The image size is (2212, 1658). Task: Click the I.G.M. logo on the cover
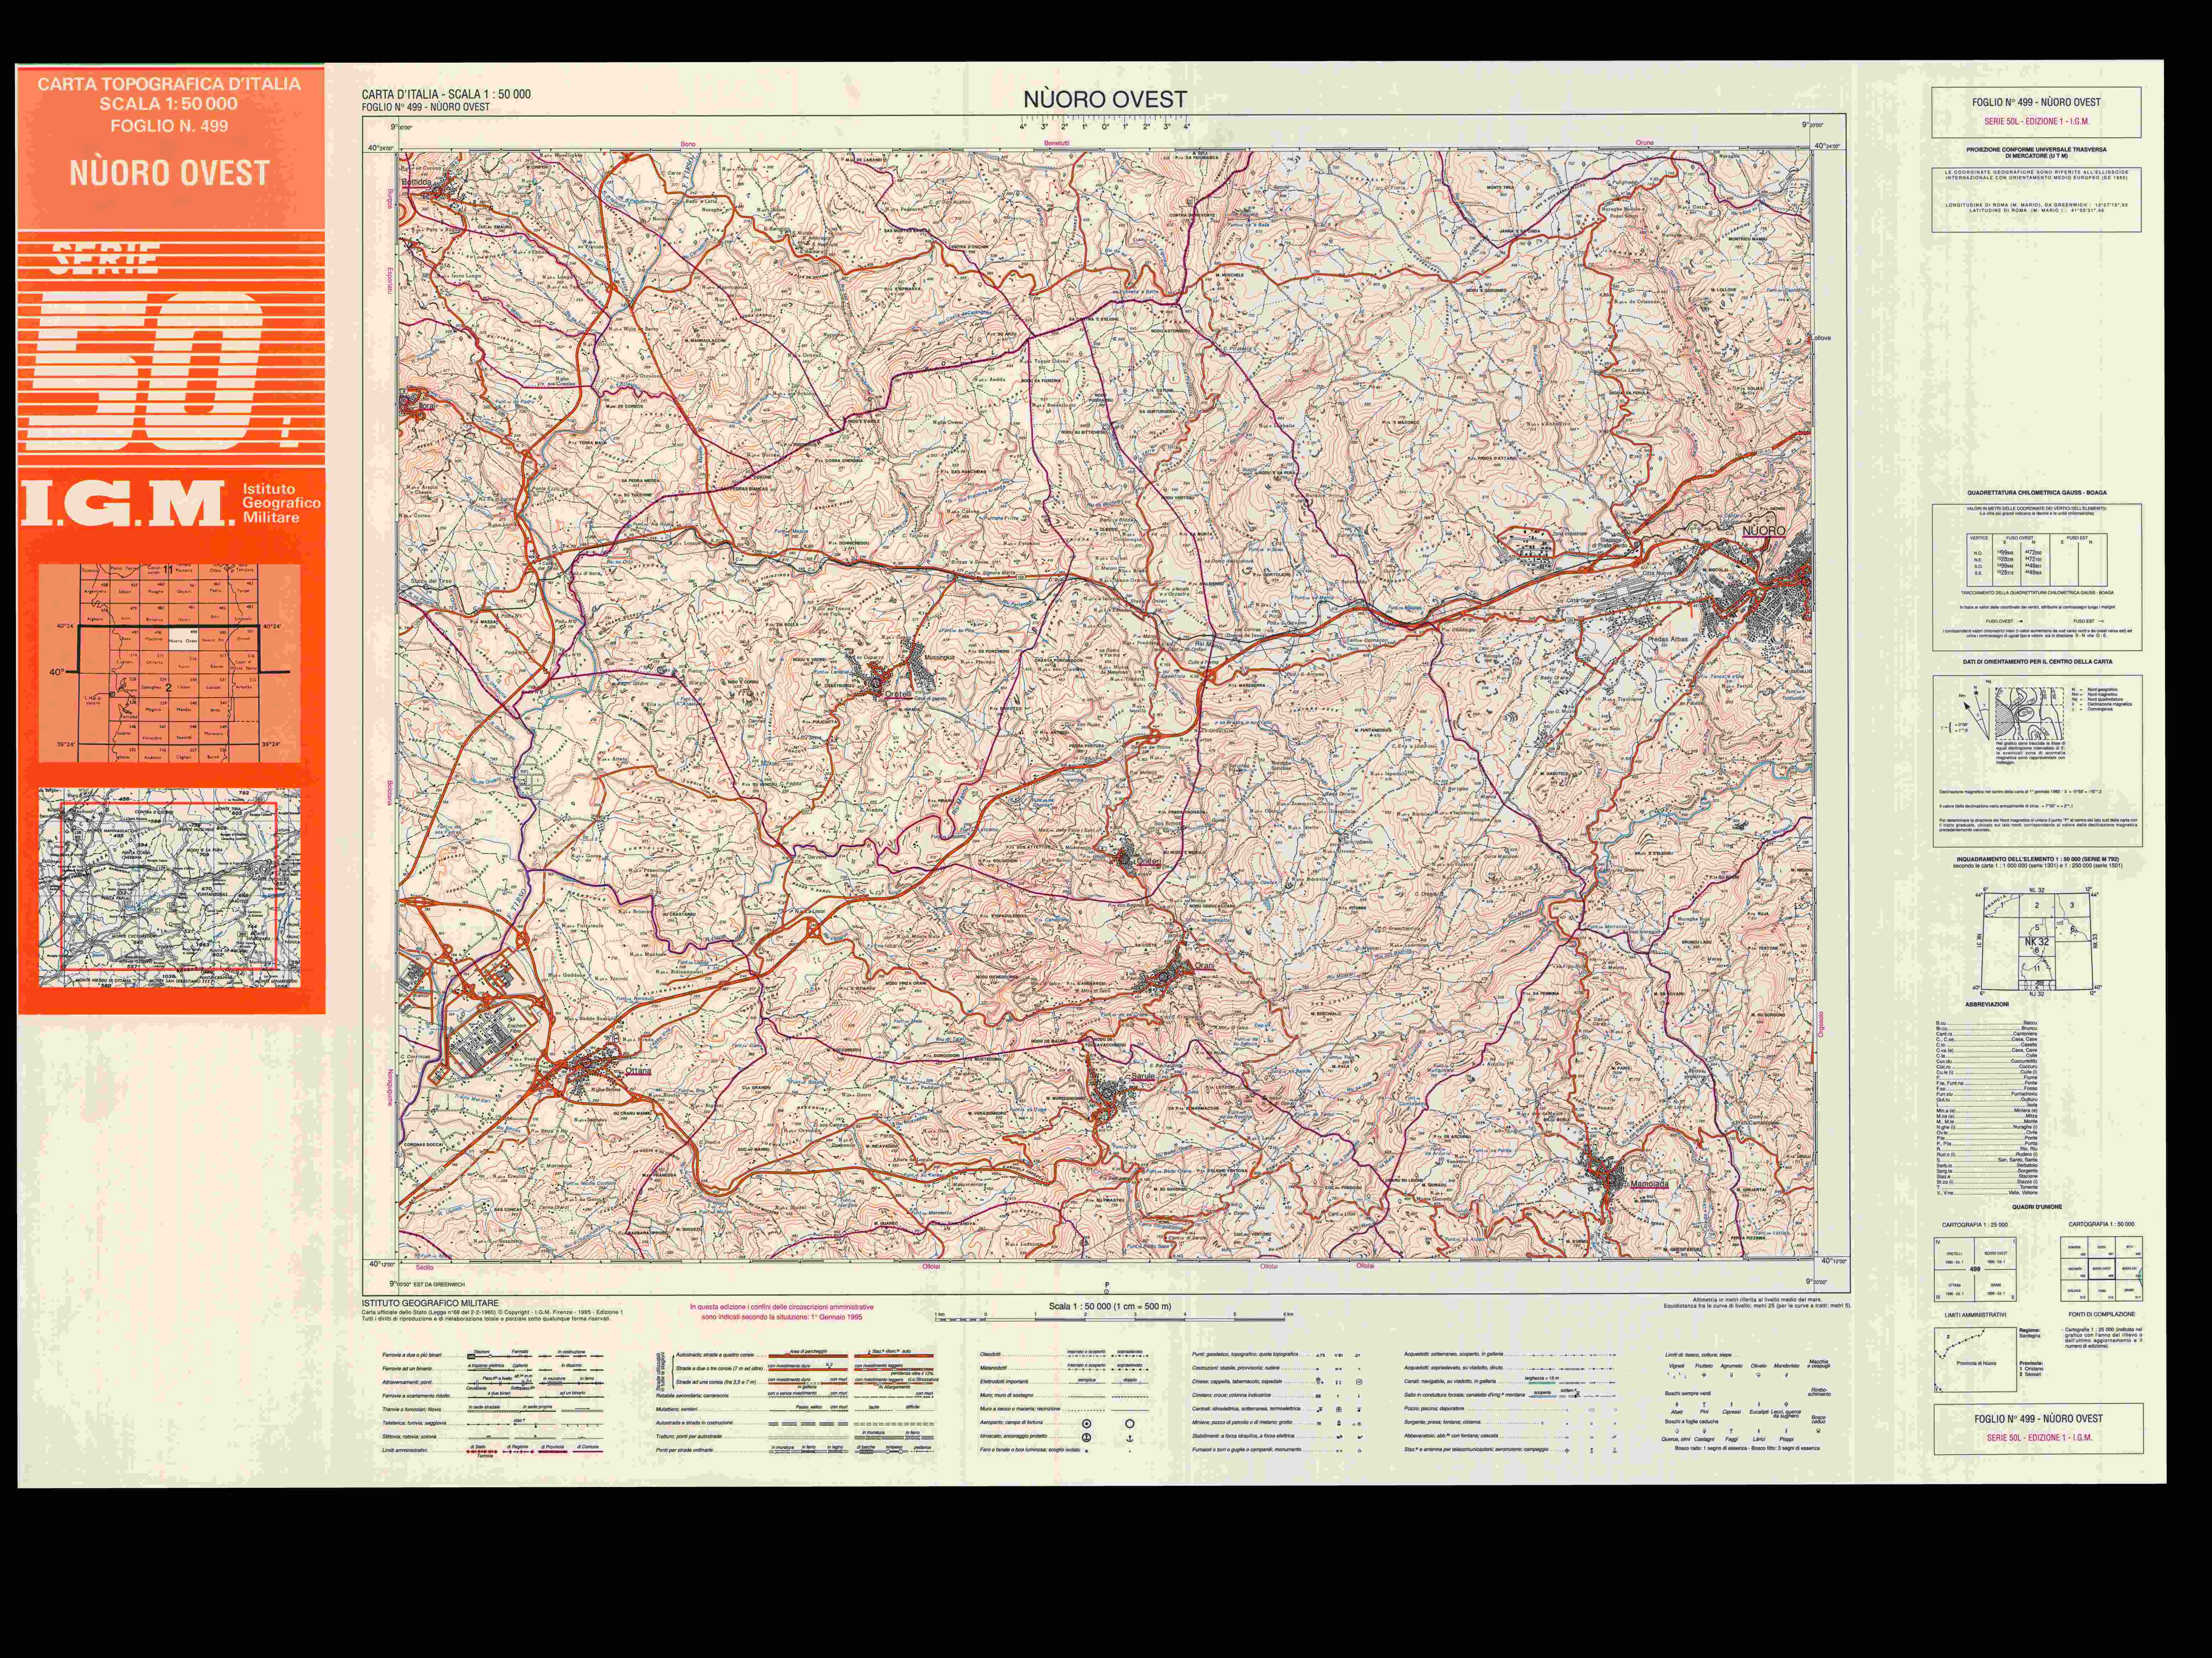point(129,503)
